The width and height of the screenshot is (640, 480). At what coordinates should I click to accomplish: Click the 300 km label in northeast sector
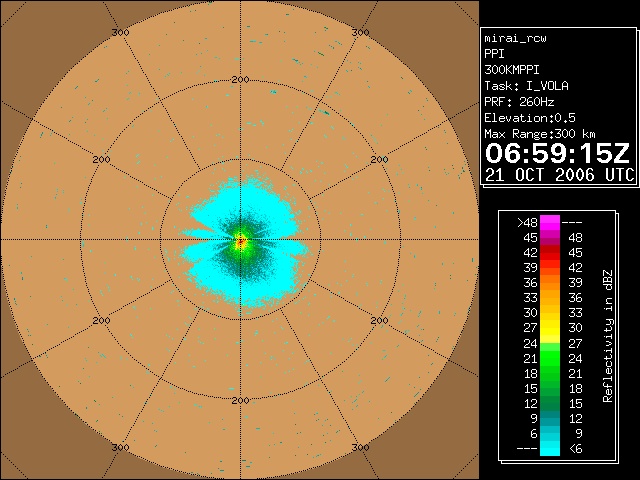[x=360, y=32]
